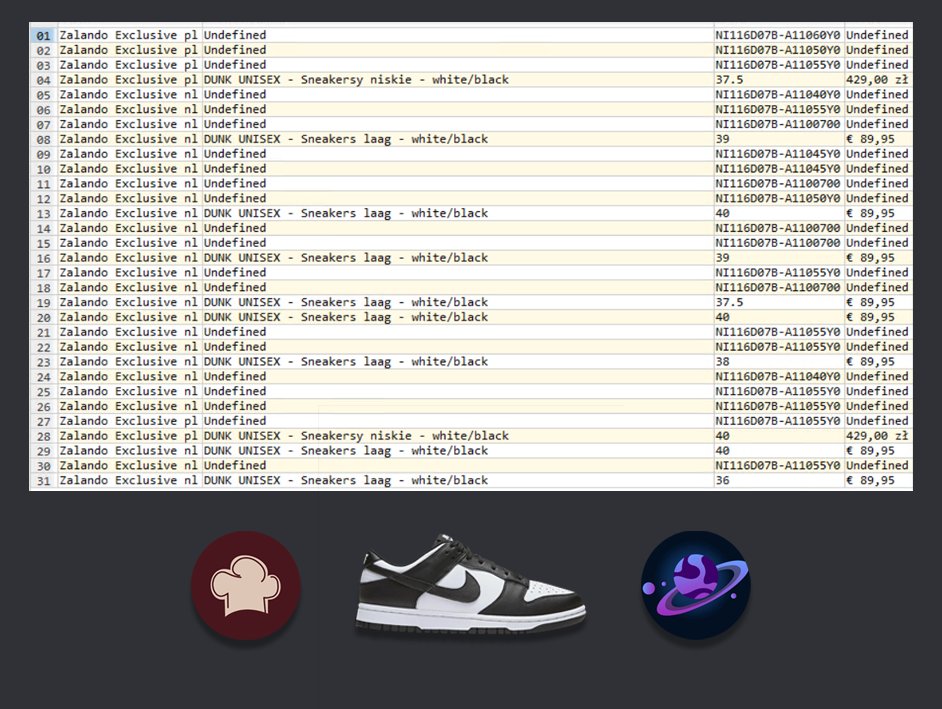Click DUNK UNISEX product name in row 31
Screen dimensions: 942x709
point(346,481)
